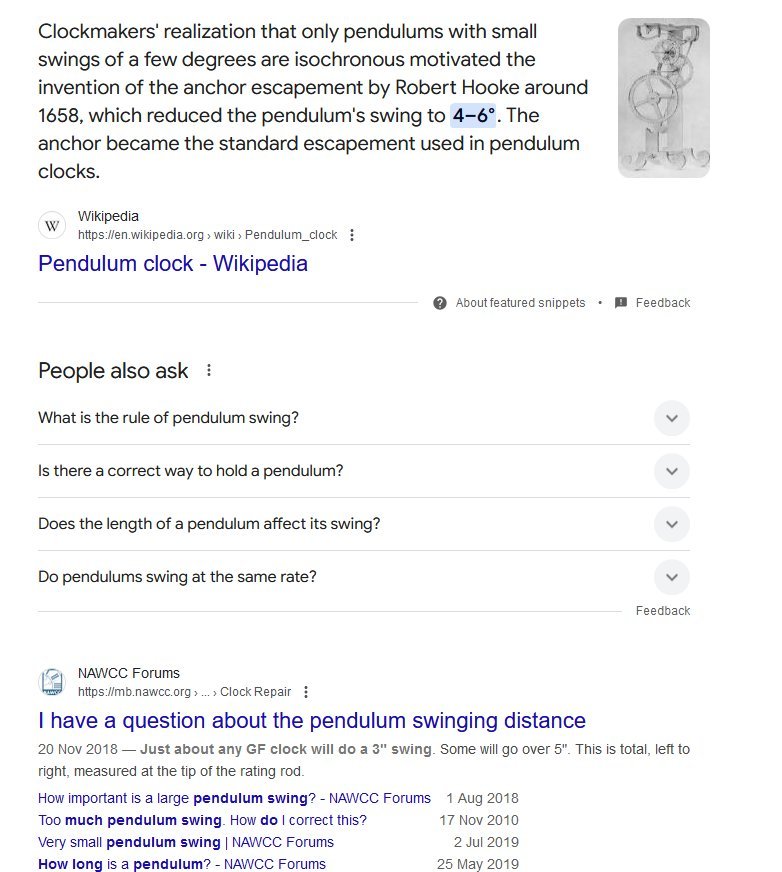Screen dimensions: 782x872
Task: Click the feedback flag icon
Action: click(621, 303)
